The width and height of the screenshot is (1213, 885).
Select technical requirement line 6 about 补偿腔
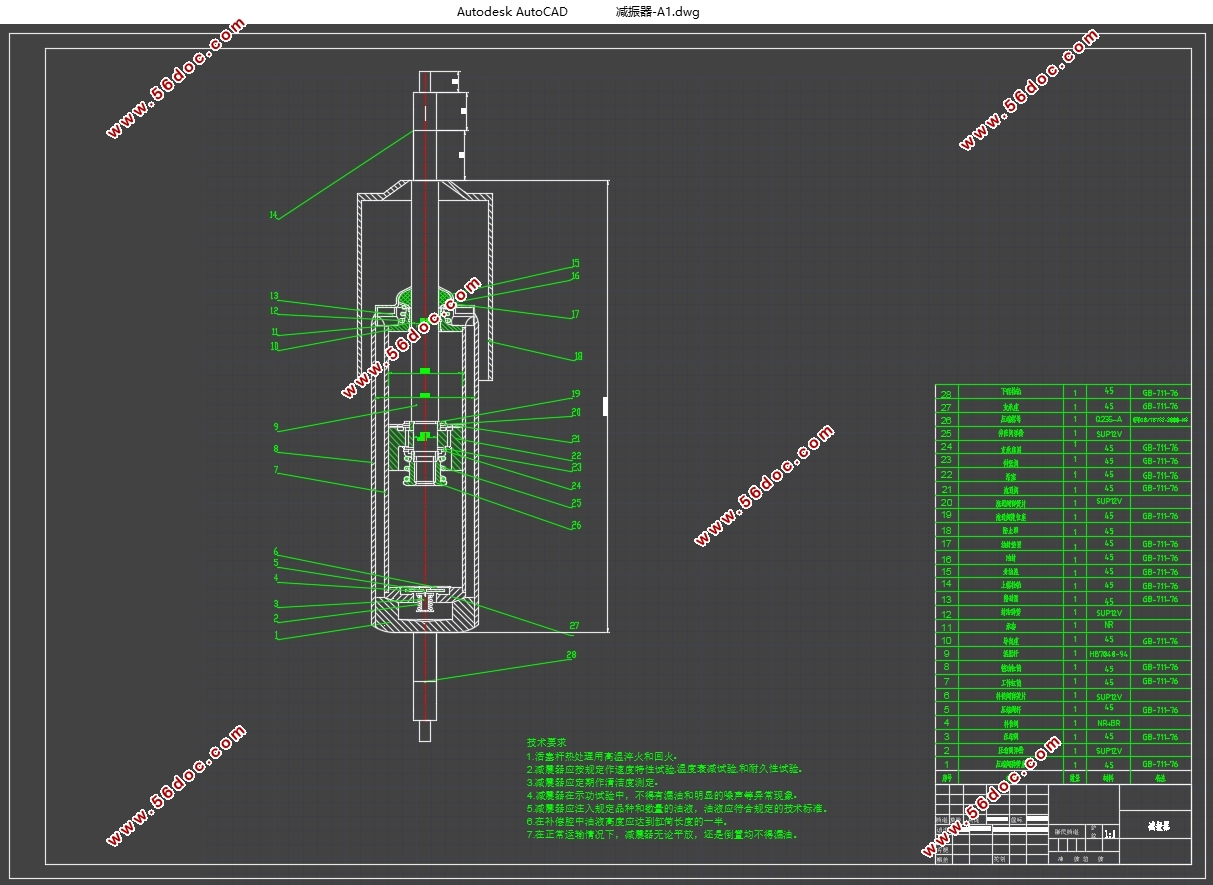click(x=627, y=821)
